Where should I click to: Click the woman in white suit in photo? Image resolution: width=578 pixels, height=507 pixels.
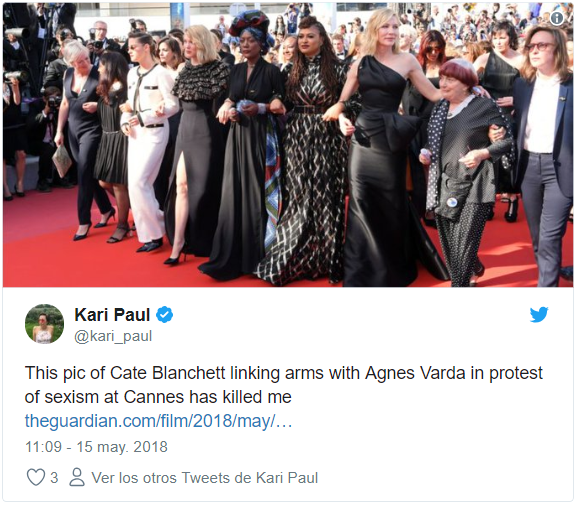[x=147, y=147]
